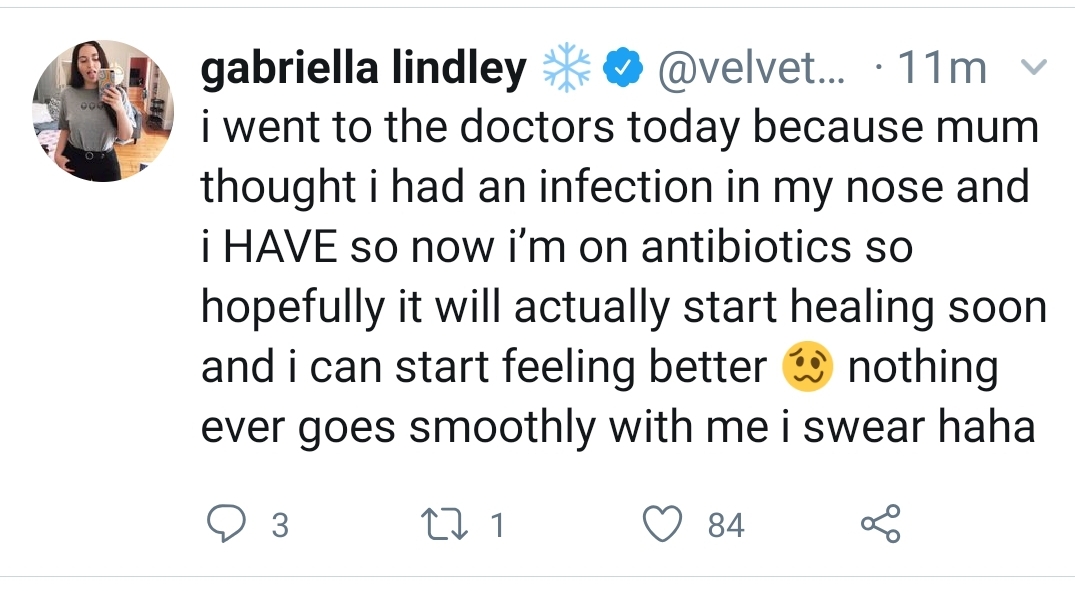Click 'swear haha' at the tweet's end
Screen dimensions: 1075x591
(919, 426)
